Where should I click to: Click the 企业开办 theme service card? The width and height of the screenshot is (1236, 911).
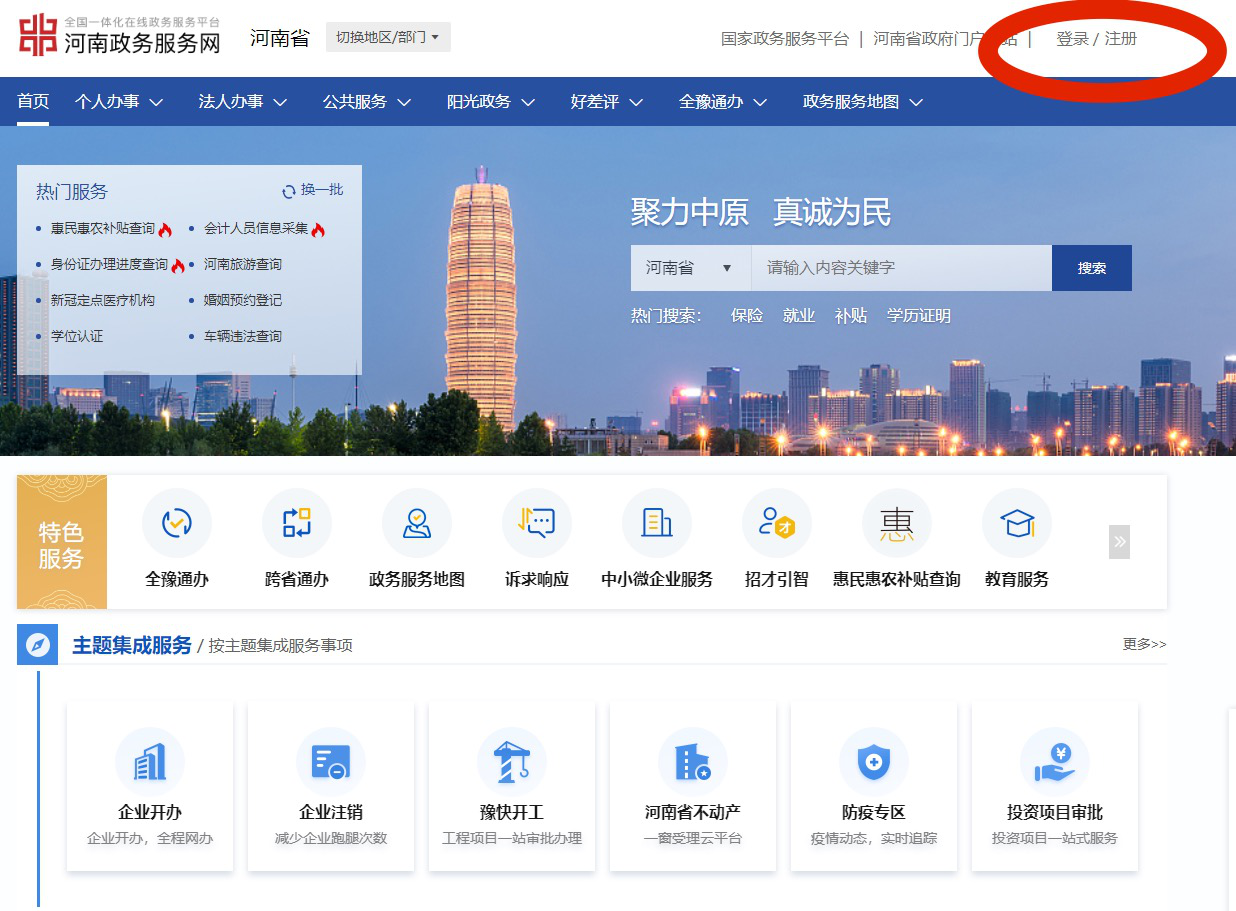[x=150, y=786]
